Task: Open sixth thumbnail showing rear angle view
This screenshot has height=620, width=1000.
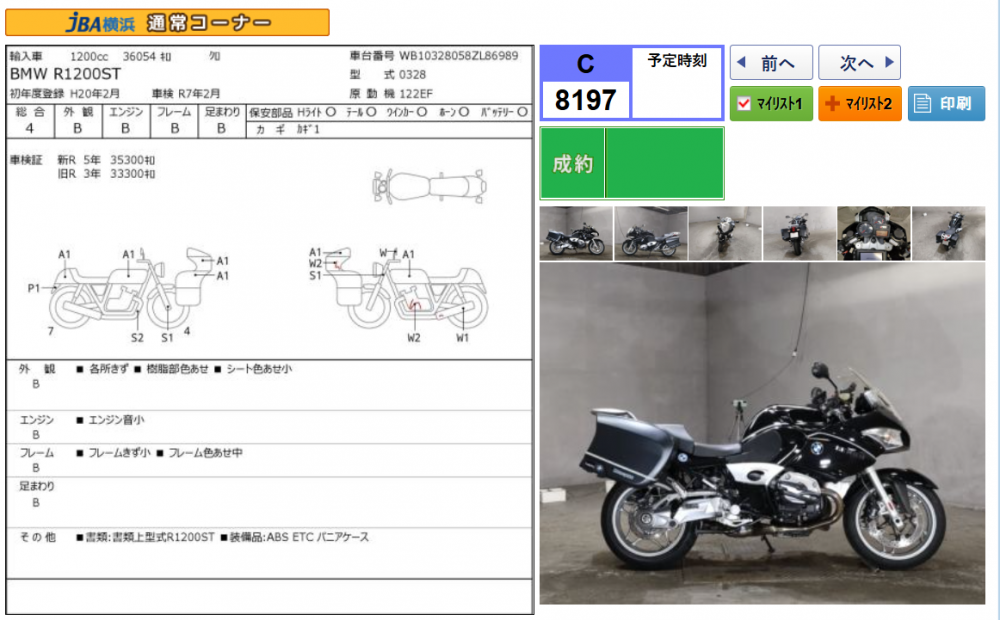Action: [948, 233]
